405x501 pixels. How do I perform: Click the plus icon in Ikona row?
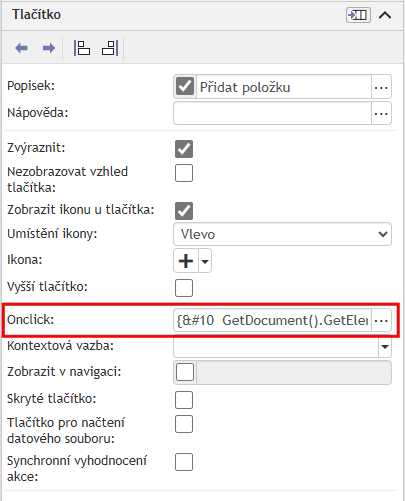(186, 261)
